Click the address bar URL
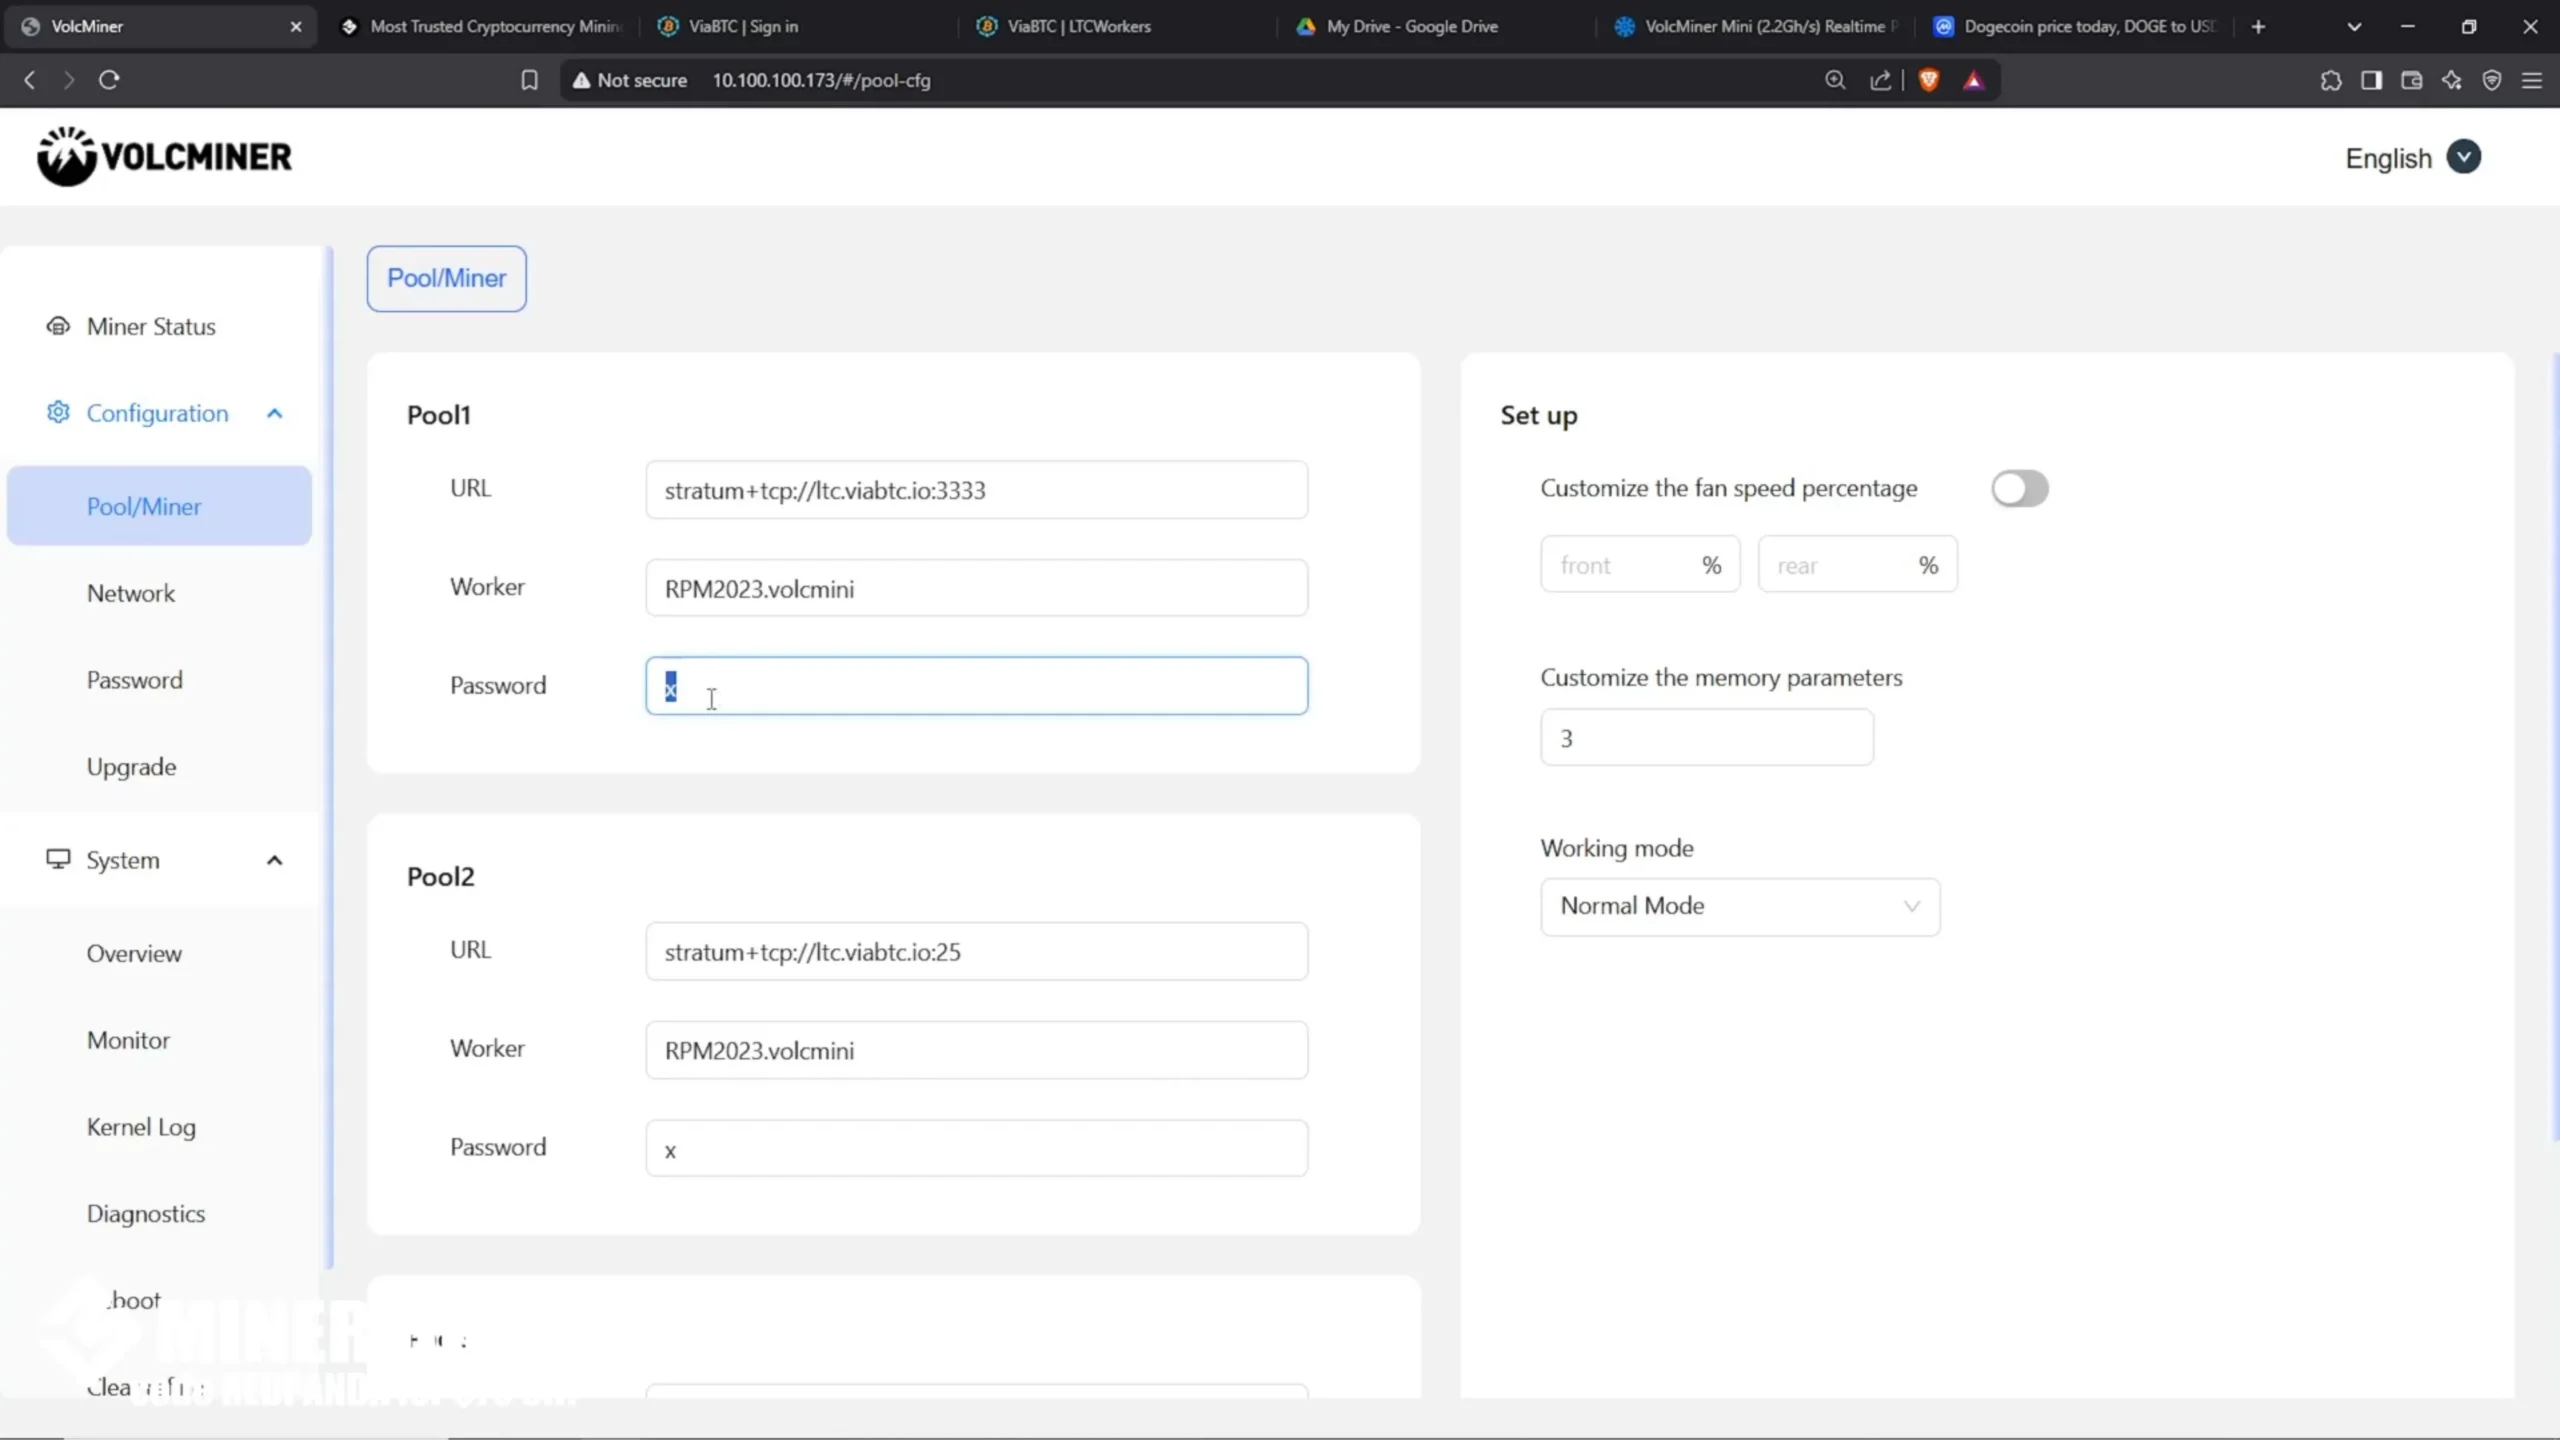 pos(821,80)
